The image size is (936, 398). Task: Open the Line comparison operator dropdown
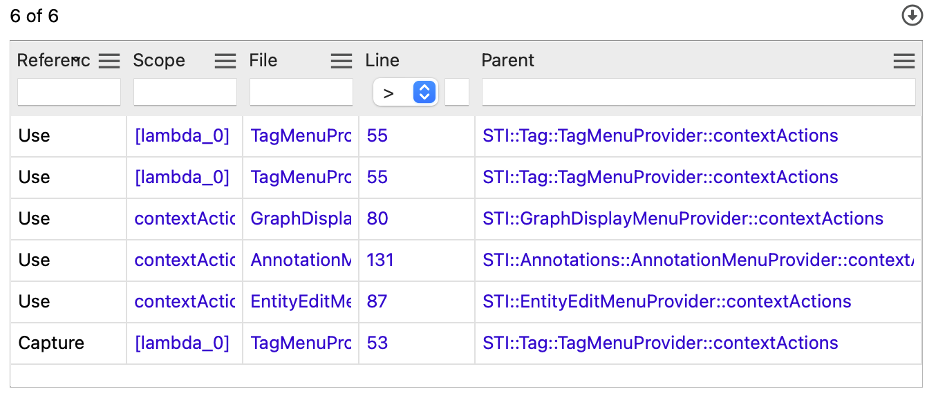(x=406, y=92)
